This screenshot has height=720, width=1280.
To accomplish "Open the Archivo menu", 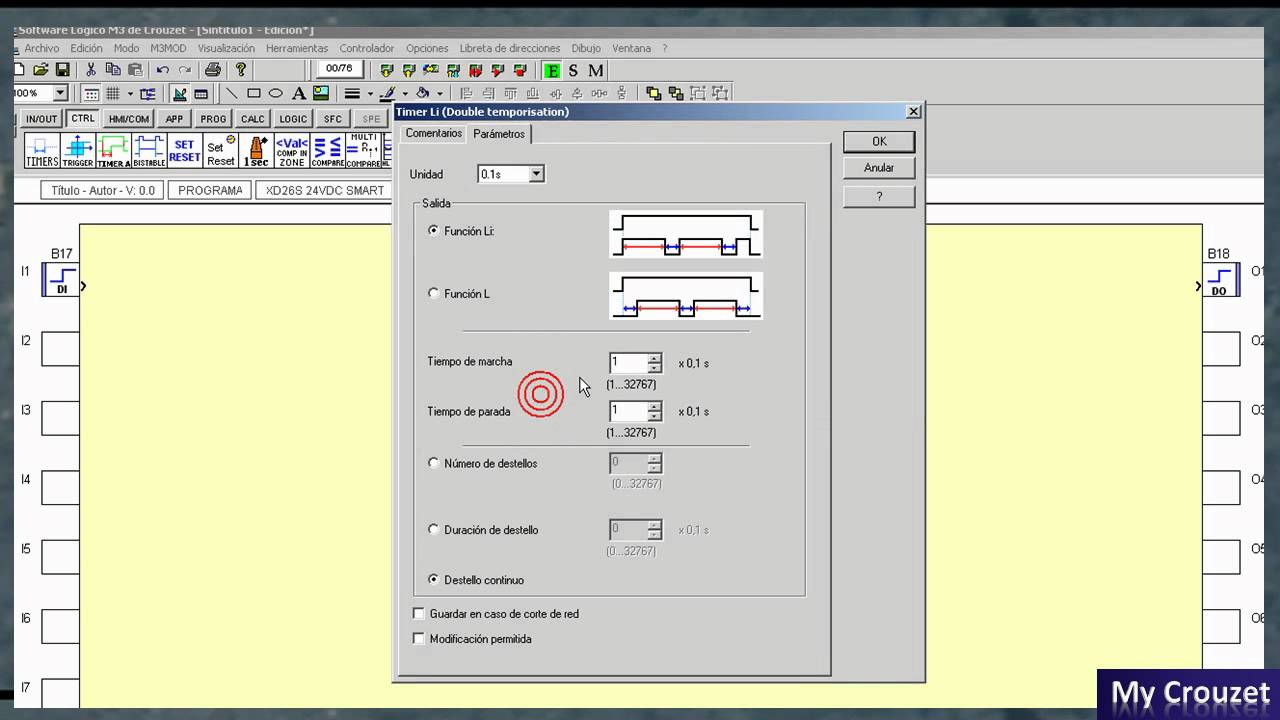I will coord(42,48).
